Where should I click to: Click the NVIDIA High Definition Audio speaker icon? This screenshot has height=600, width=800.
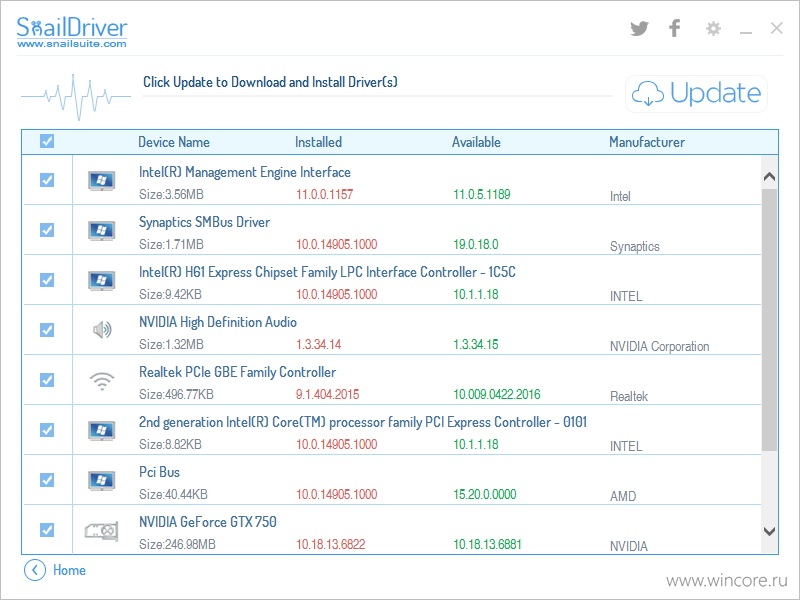coord(102,330)
